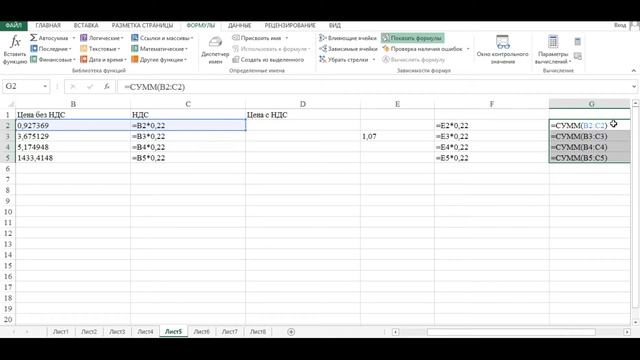
Task: Open the ФАЙЛ tab
Action: click(13, 25)
